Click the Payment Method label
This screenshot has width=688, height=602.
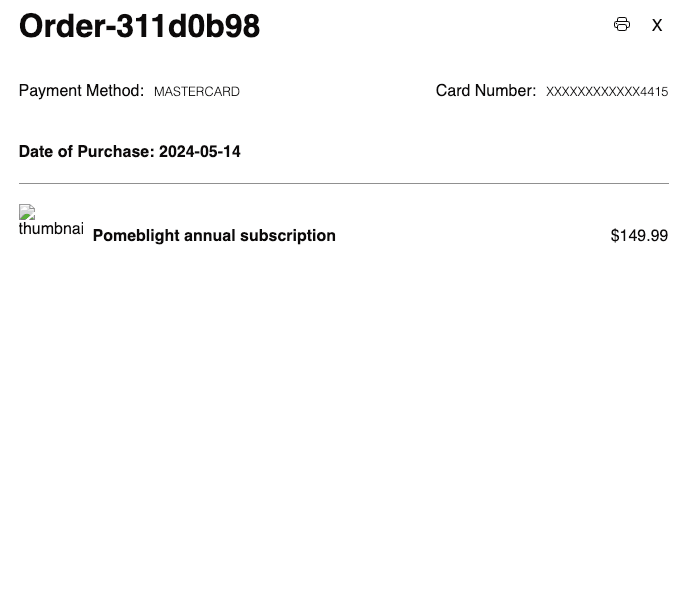coord(81,91)
